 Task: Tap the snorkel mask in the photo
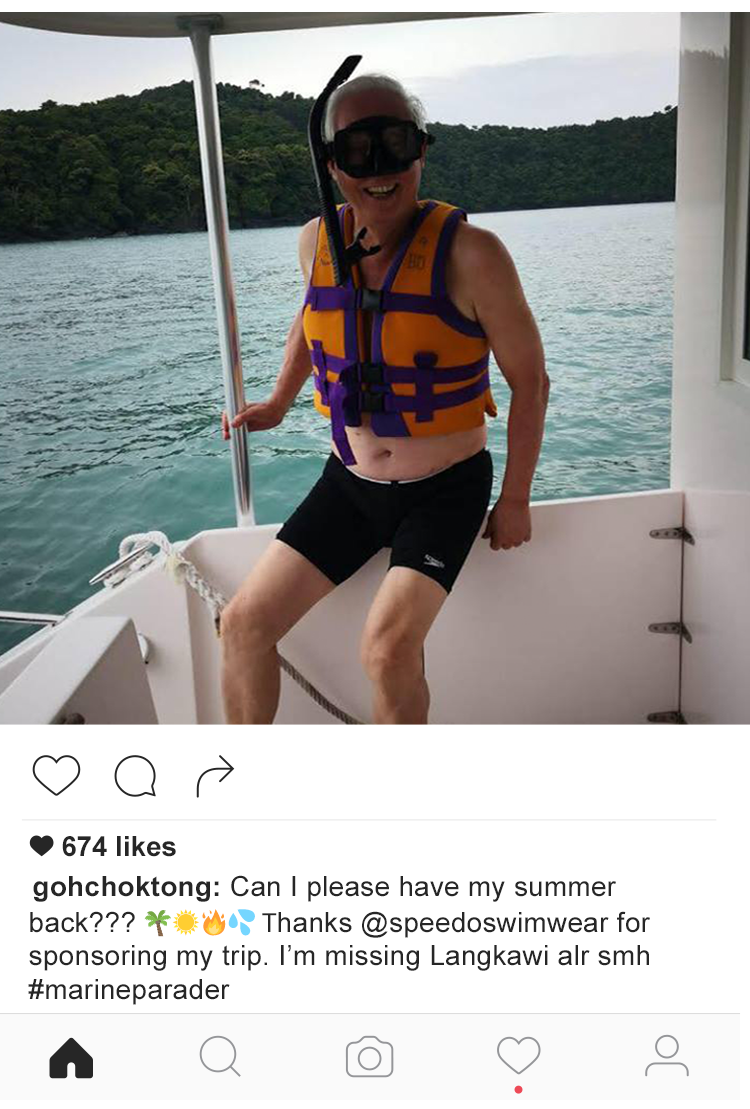[x=378, y=147]
